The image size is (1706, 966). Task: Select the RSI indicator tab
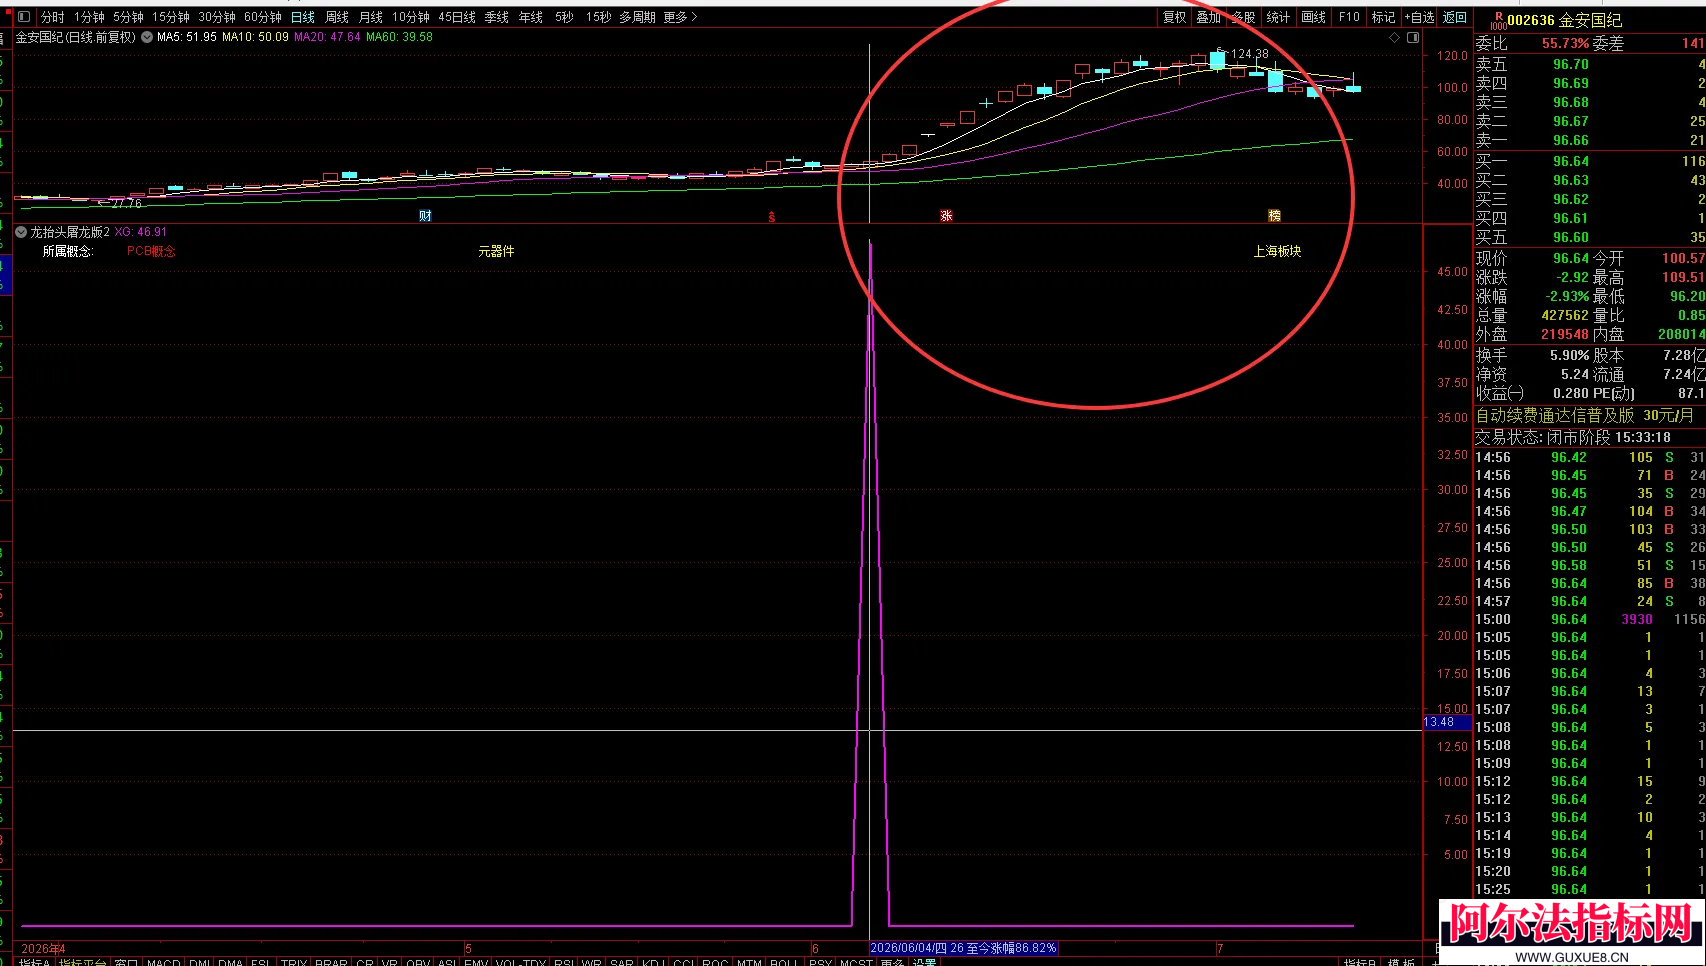pos(564,962)
